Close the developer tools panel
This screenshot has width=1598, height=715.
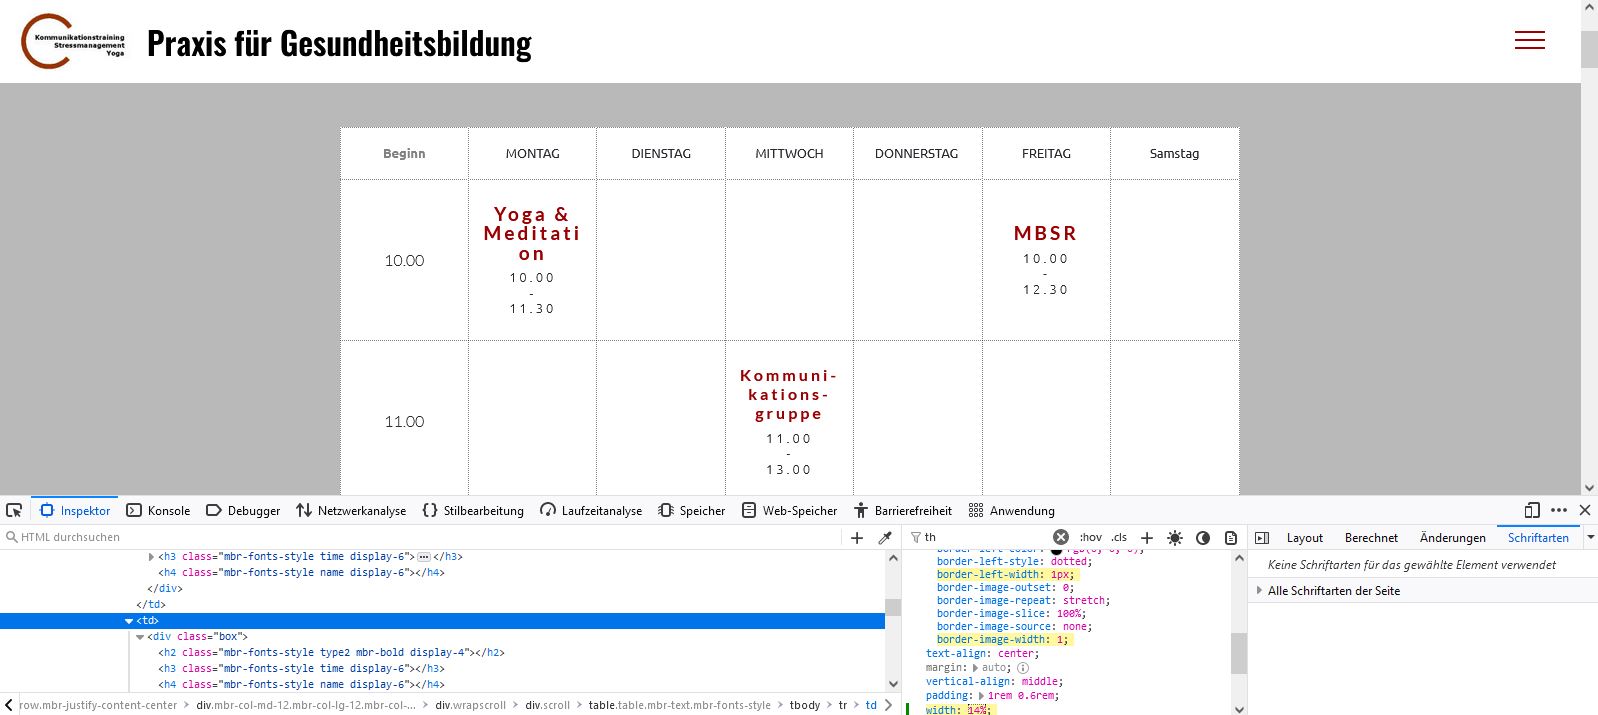(1585, 510)
